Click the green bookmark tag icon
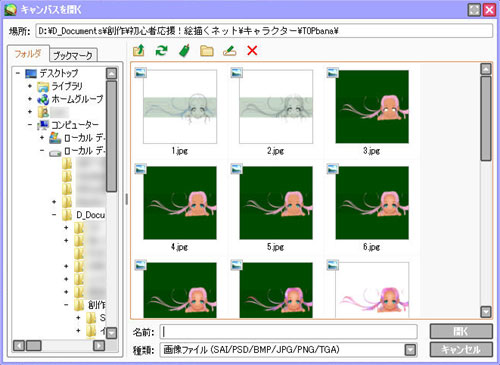 coord(184,51)
